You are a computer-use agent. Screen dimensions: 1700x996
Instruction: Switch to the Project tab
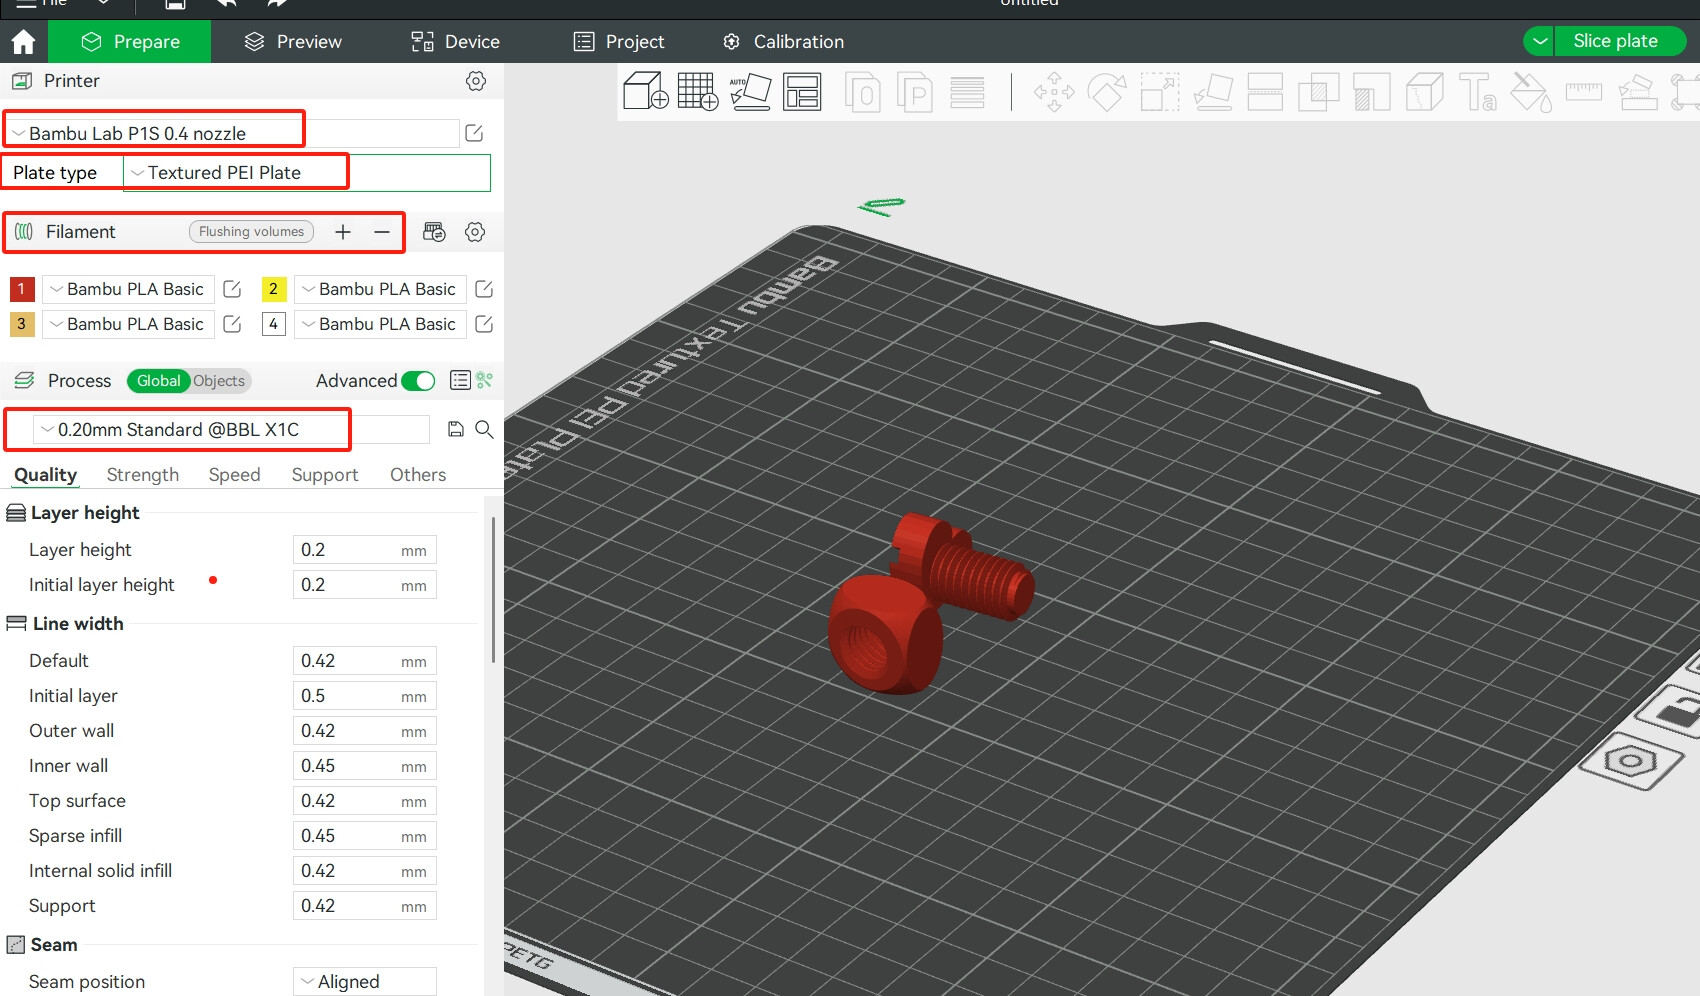click(618, 42)
